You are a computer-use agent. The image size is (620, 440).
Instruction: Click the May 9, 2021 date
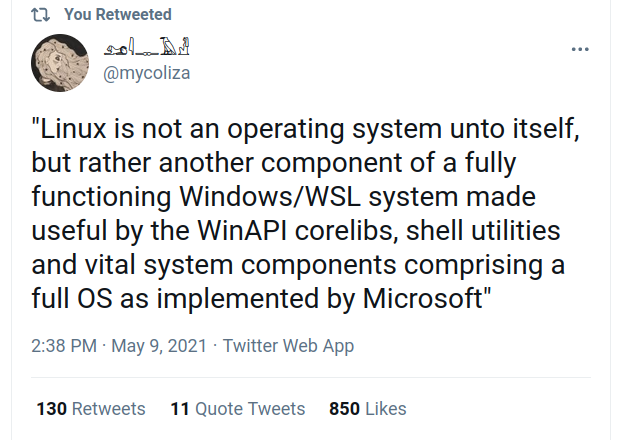(159, 346)
